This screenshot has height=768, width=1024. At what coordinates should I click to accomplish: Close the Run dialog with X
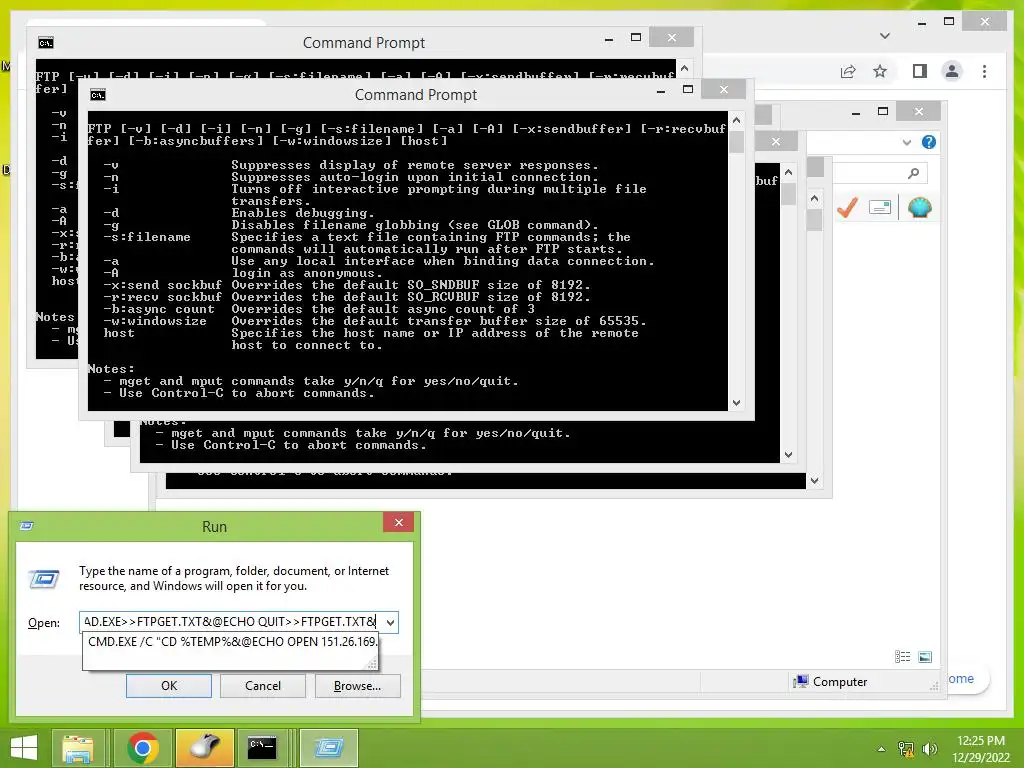click(398, 522)
